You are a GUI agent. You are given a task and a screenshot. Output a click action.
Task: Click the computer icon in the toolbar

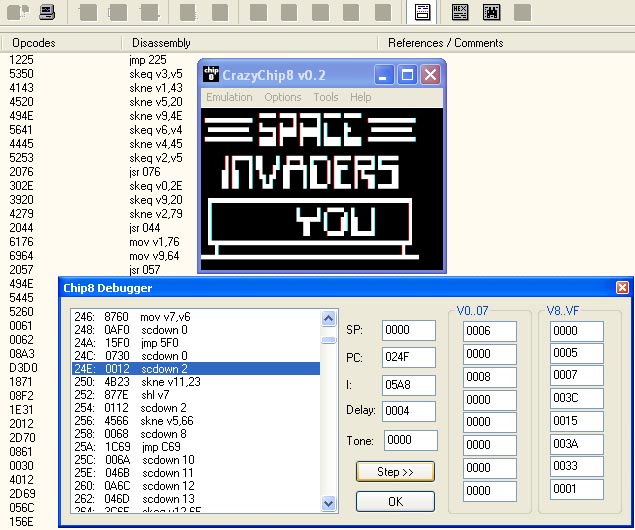[x=48, y=13]
